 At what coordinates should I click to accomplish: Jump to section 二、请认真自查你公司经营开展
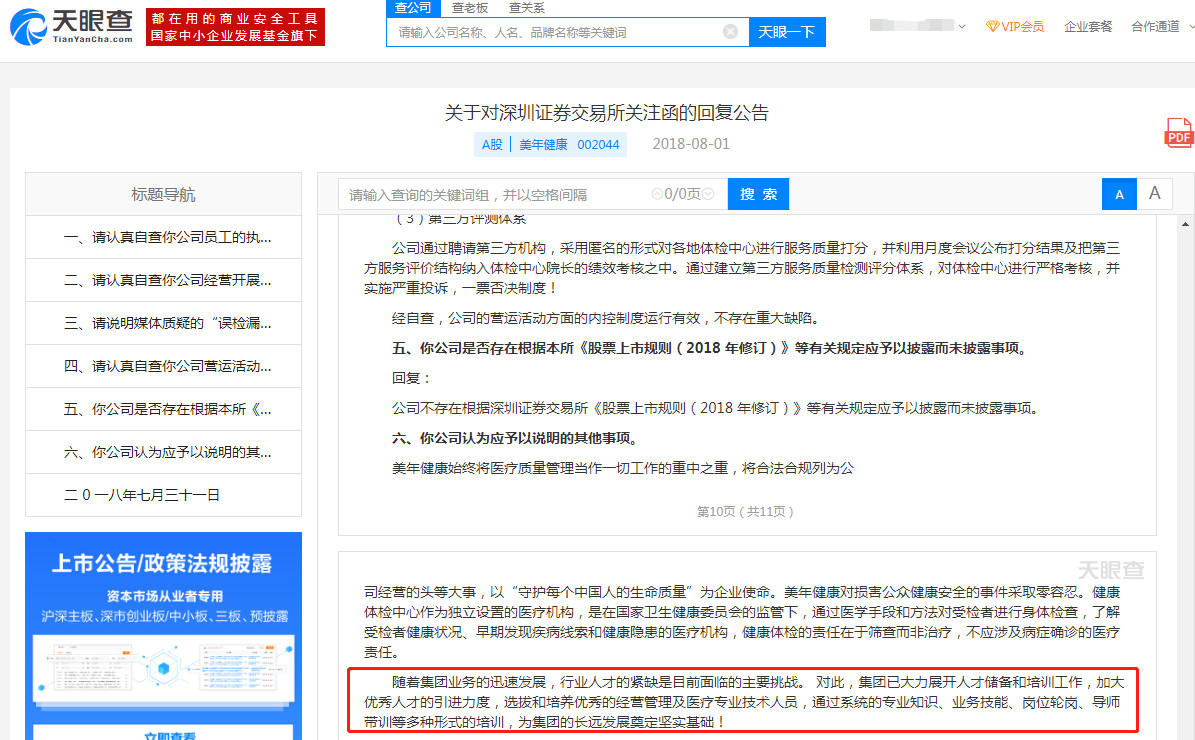tap(164, 280)
